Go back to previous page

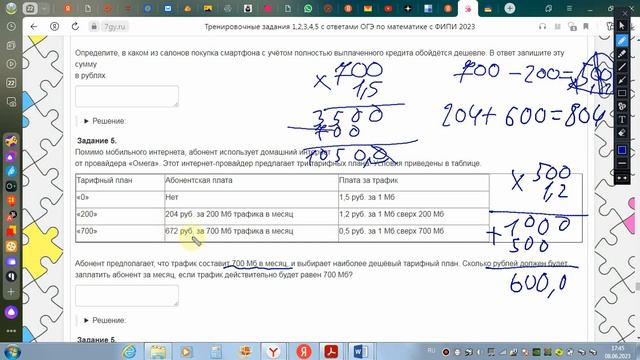coord(34,27)
